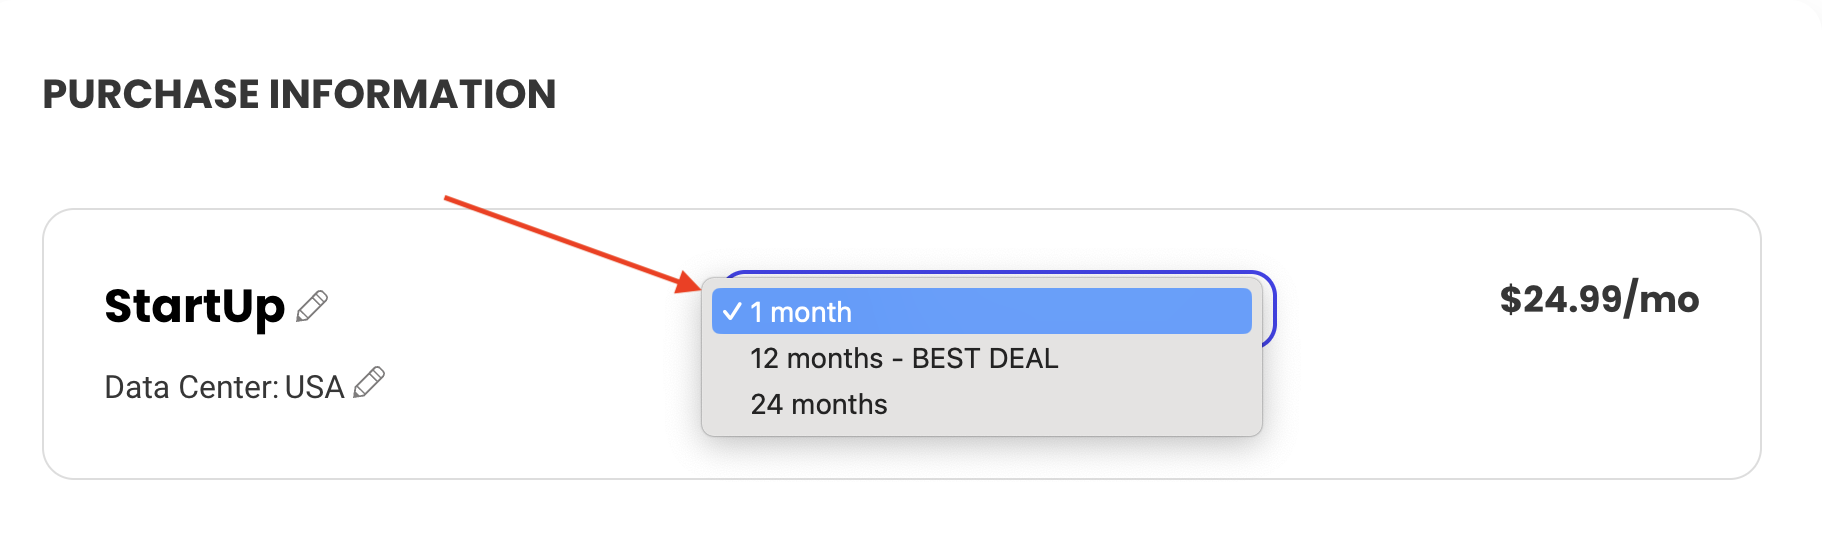Click the Data Center label text
Viewport: 1822px width, 542px height.
point(191,387)
